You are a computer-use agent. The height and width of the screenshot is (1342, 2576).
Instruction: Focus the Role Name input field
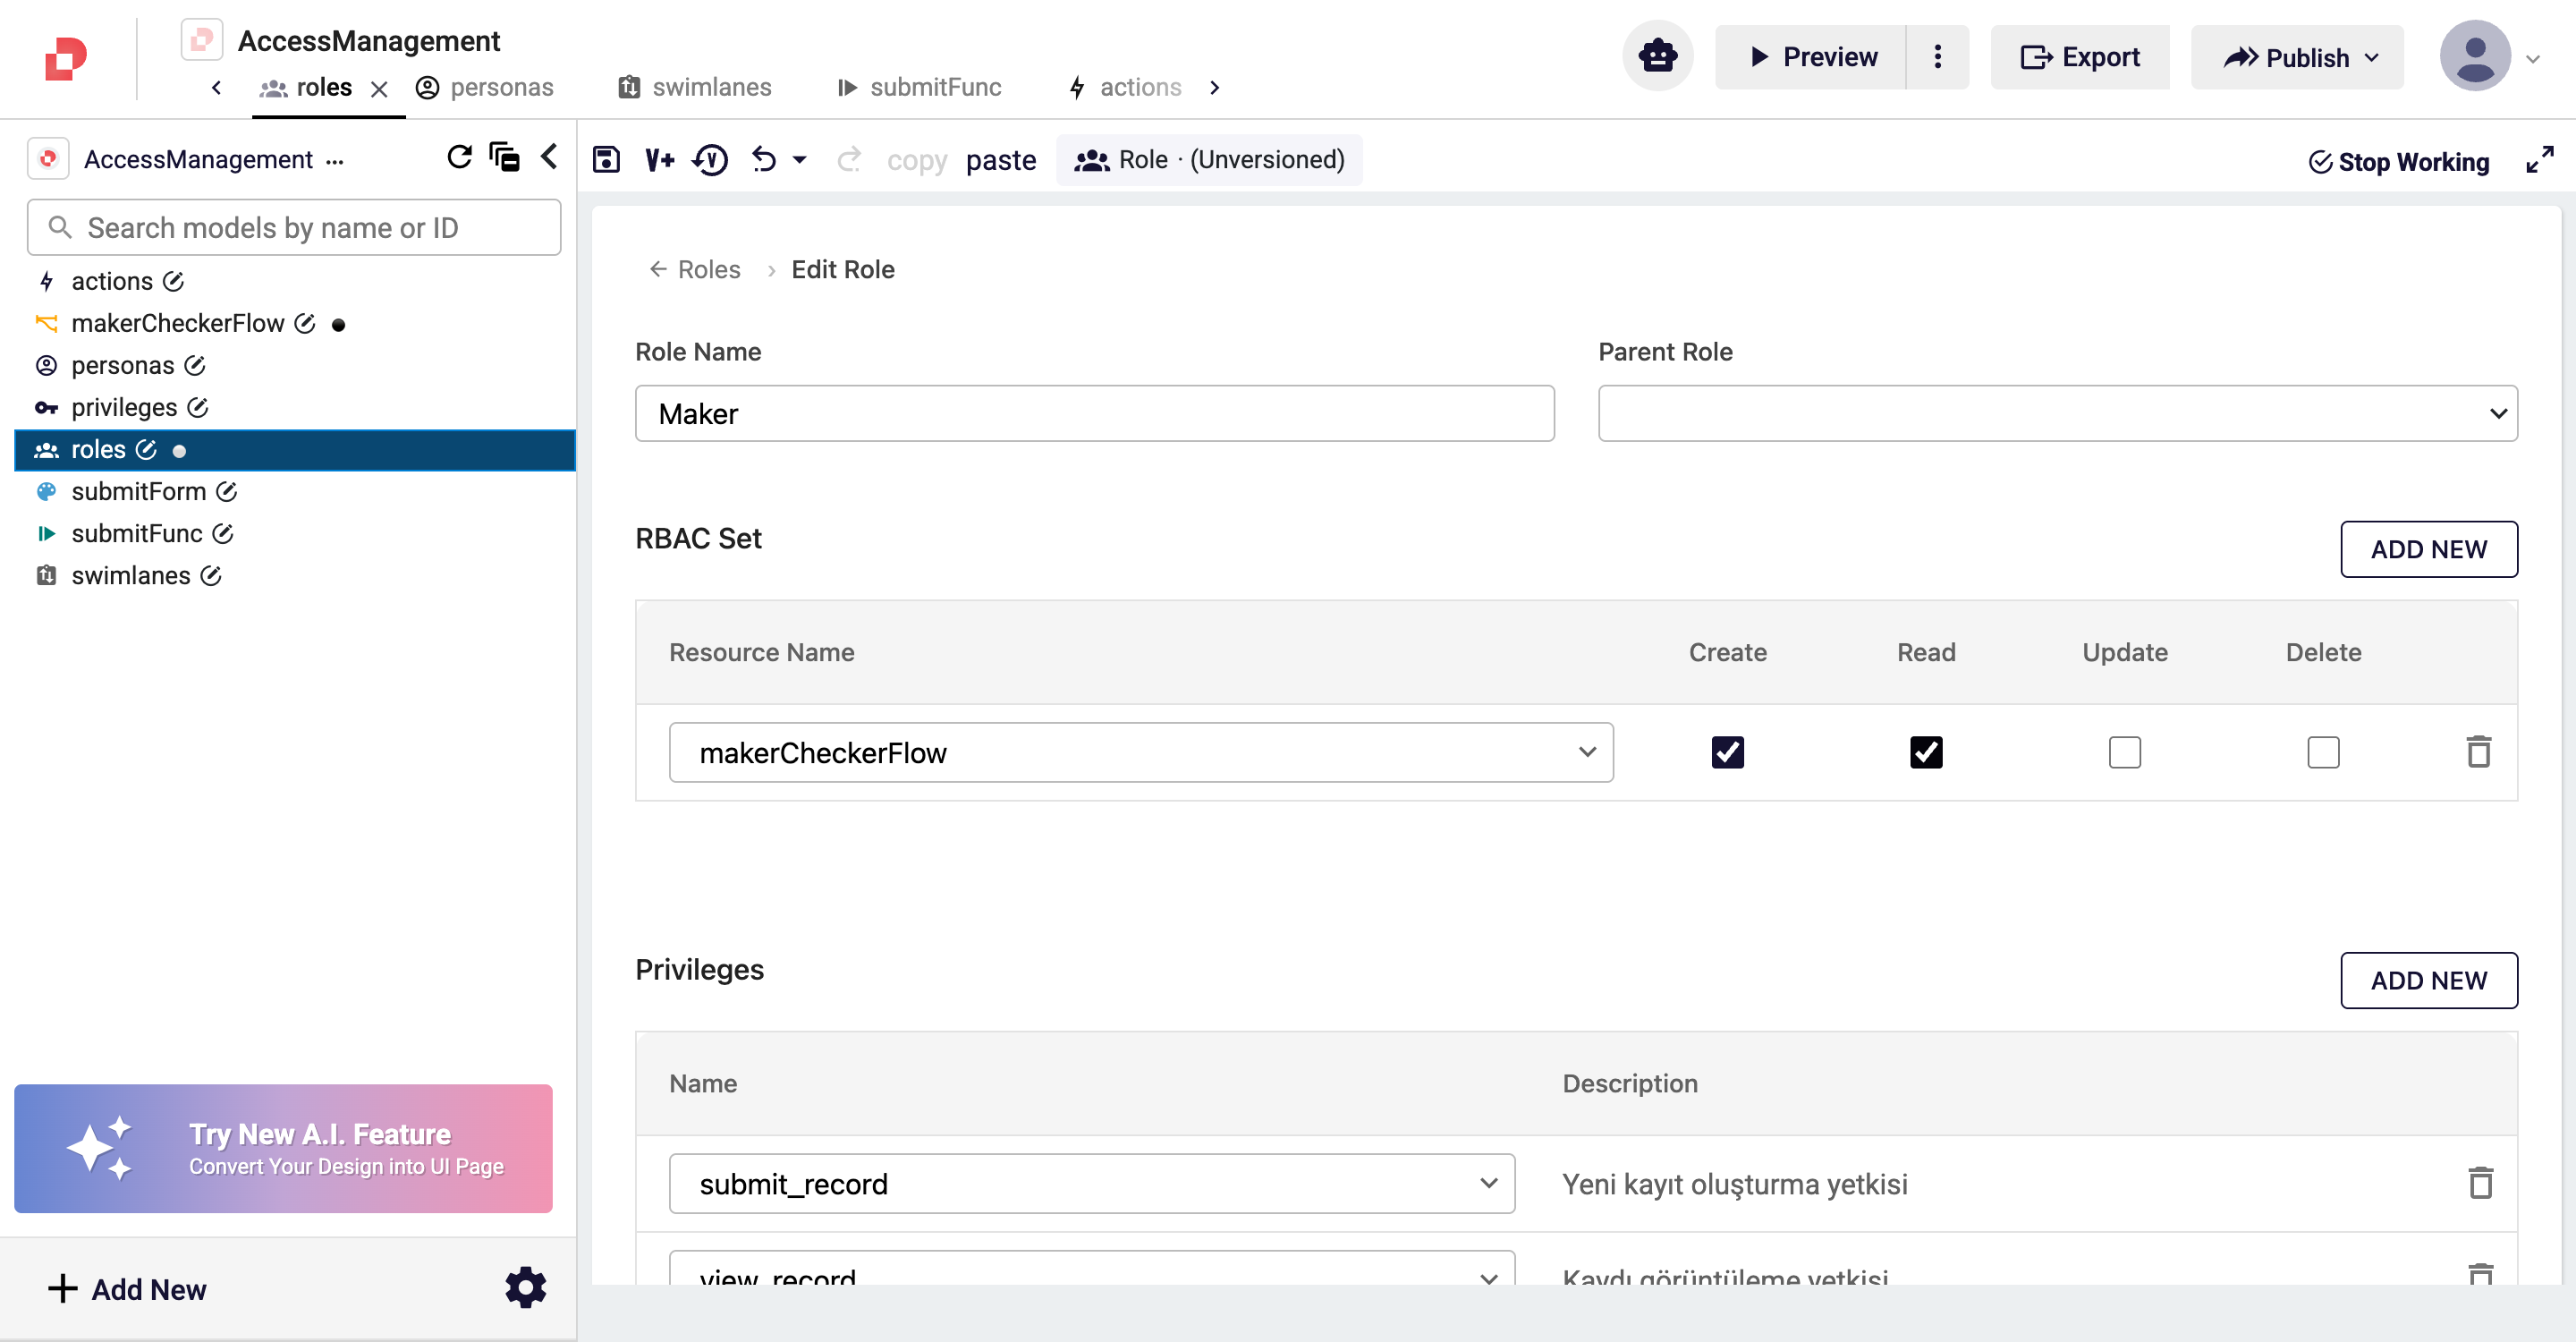pyautogui.click(x=1094, y=413)
